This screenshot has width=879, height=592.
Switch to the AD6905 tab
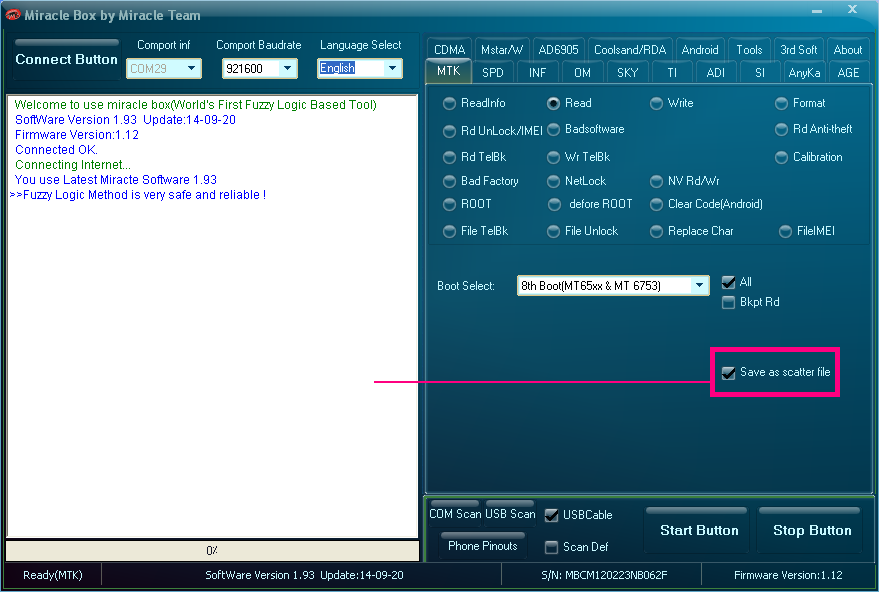(558, 50)
